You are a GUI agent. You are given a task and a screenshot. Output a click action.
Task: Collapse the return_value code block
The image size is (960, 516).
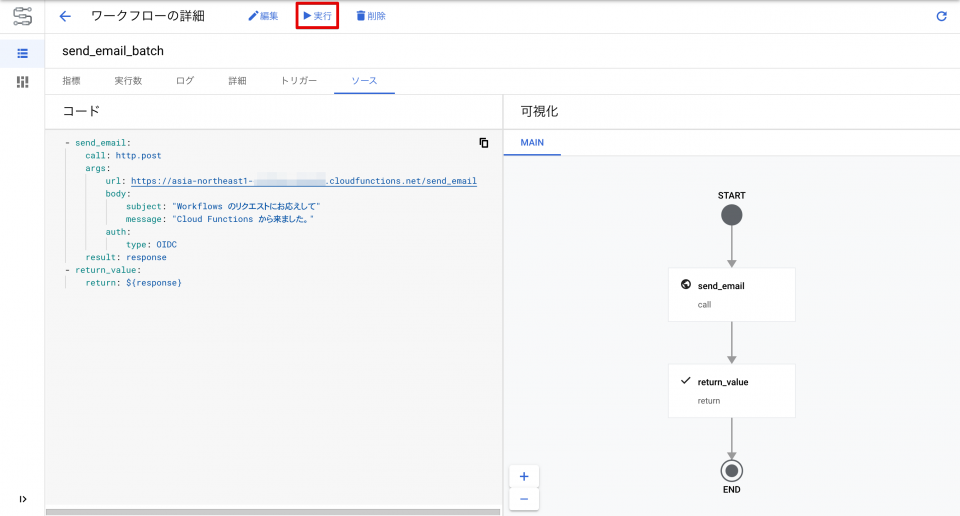pos(67,270)
